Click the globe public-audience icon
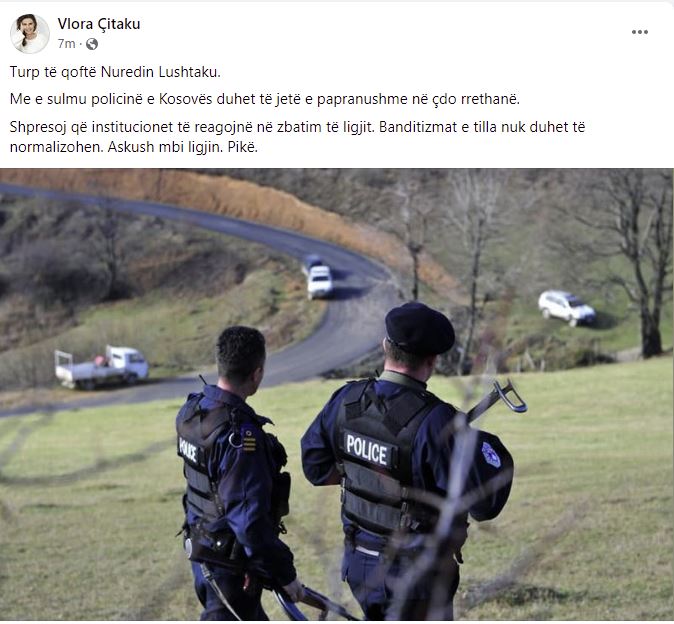 (x=92, y=44)
